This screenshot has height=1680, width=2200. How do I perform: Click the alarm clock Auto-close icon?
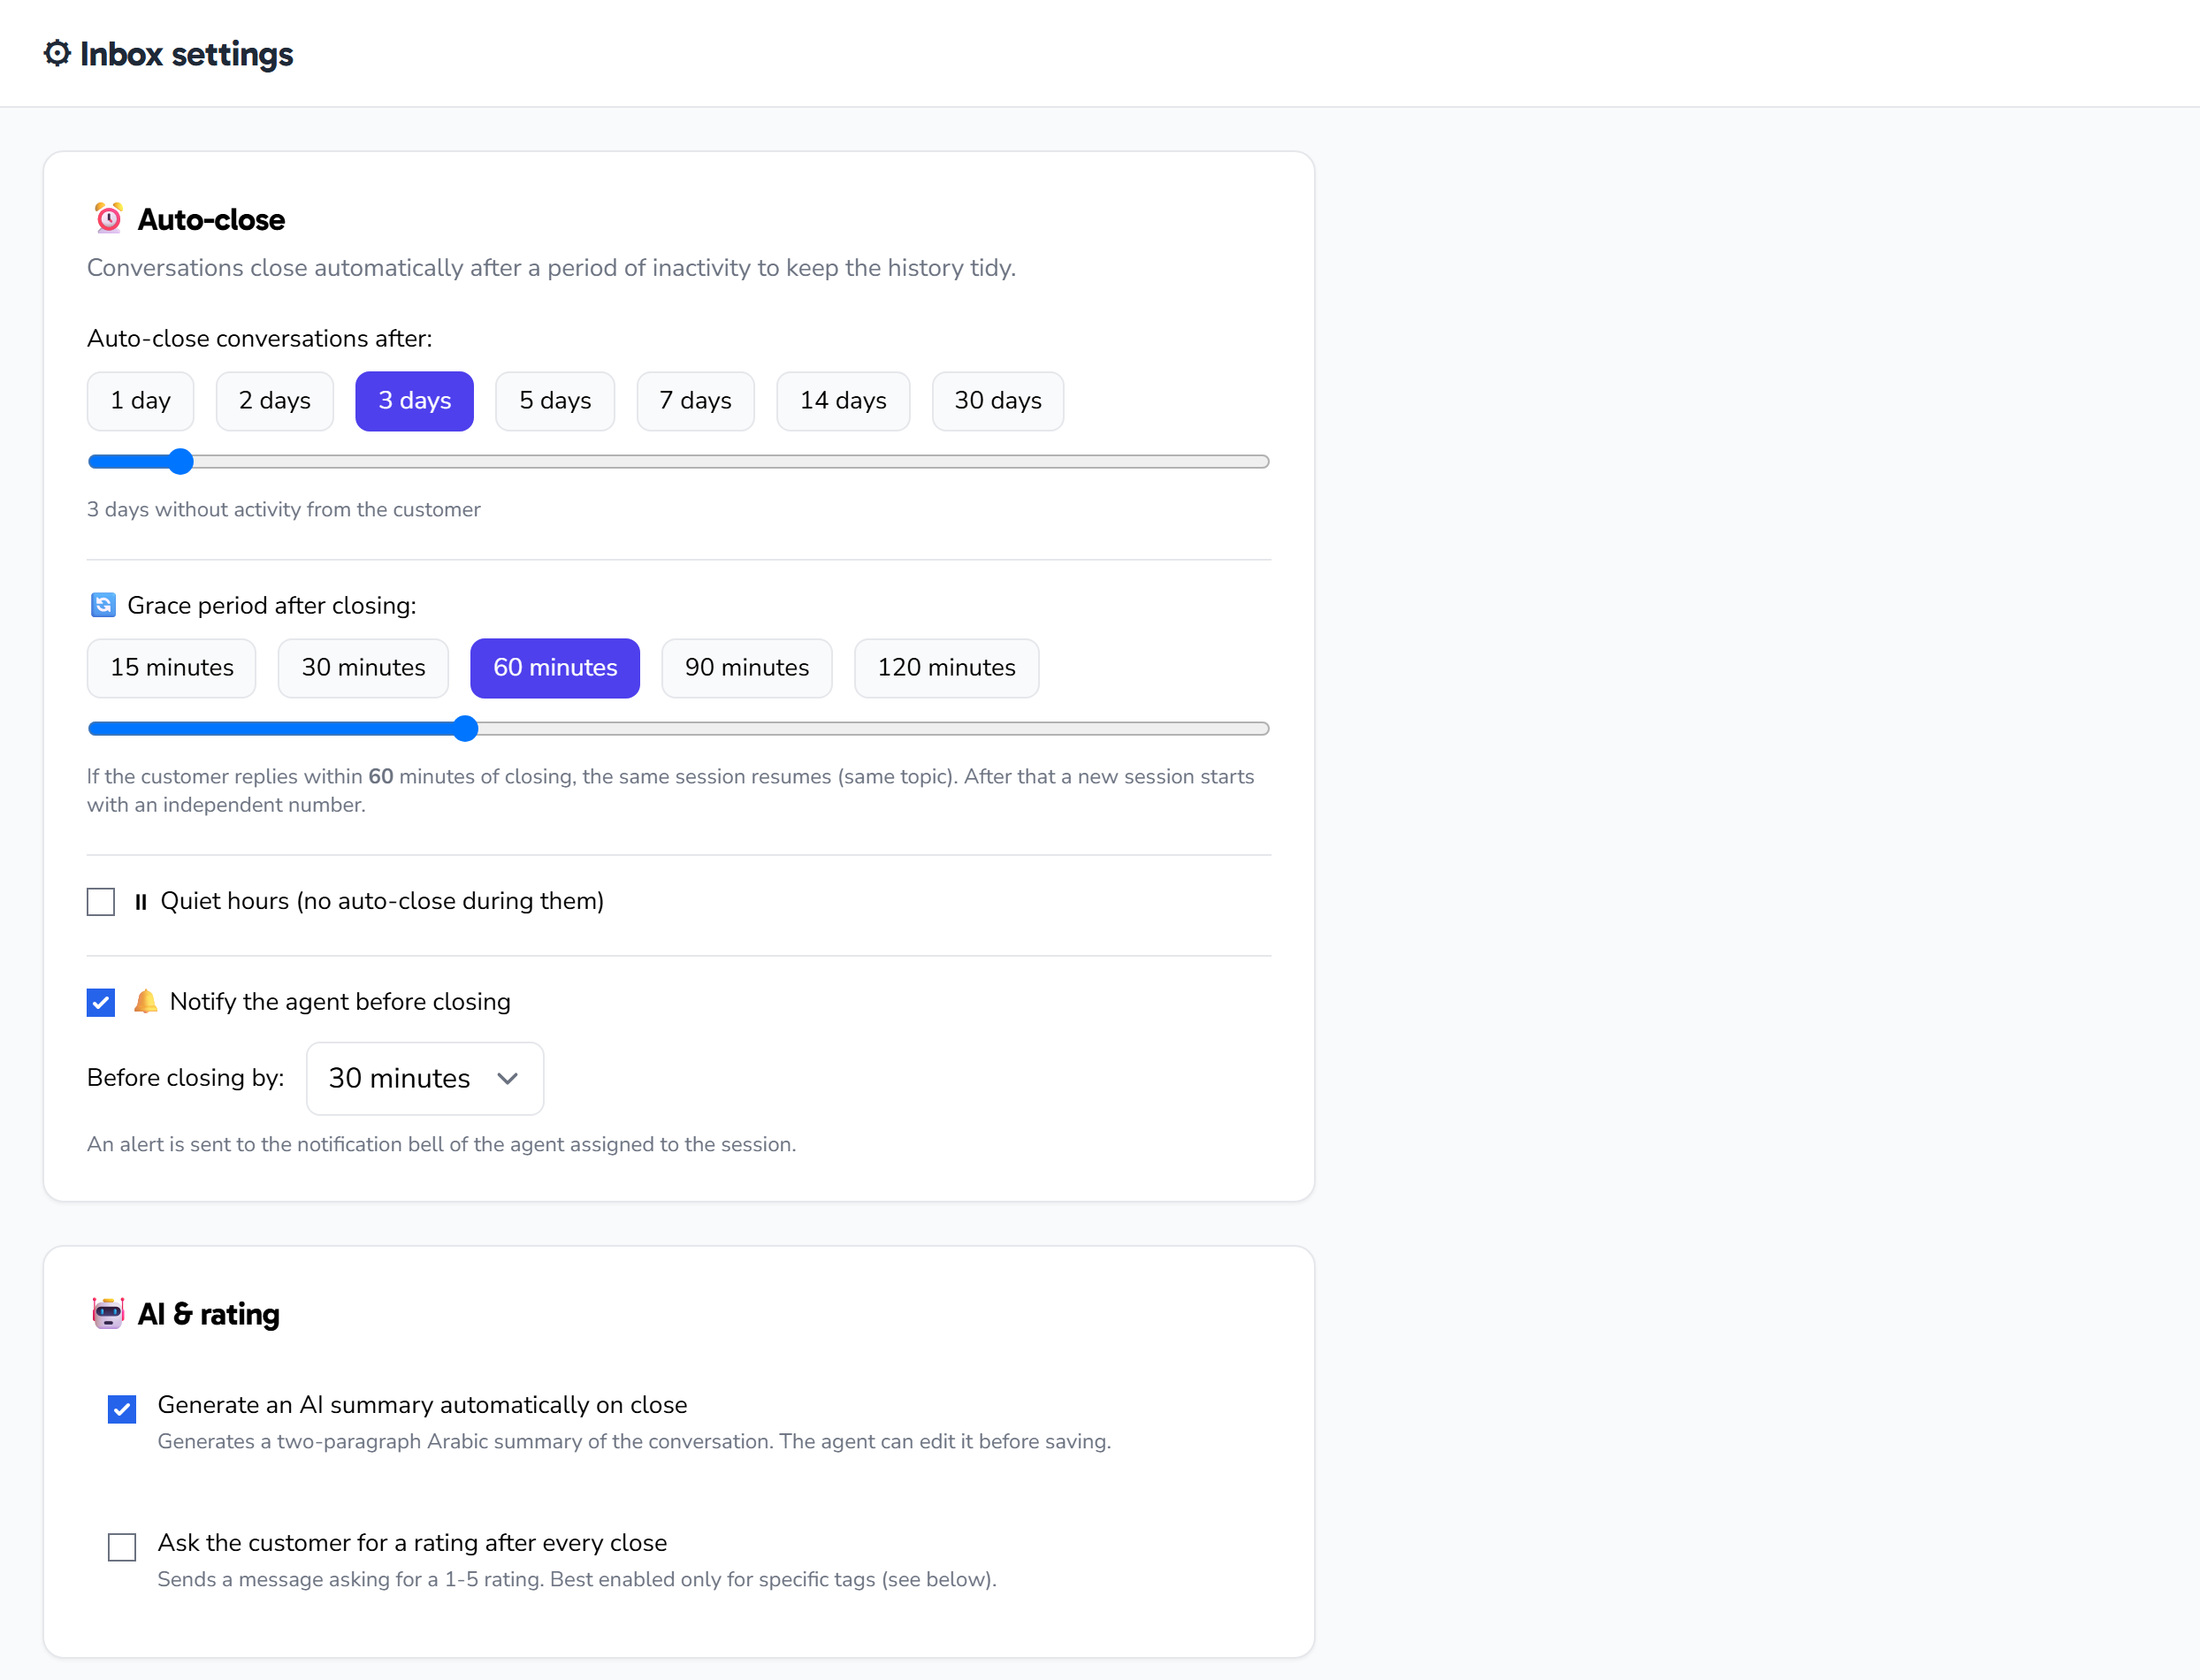[x=108, y=218]
